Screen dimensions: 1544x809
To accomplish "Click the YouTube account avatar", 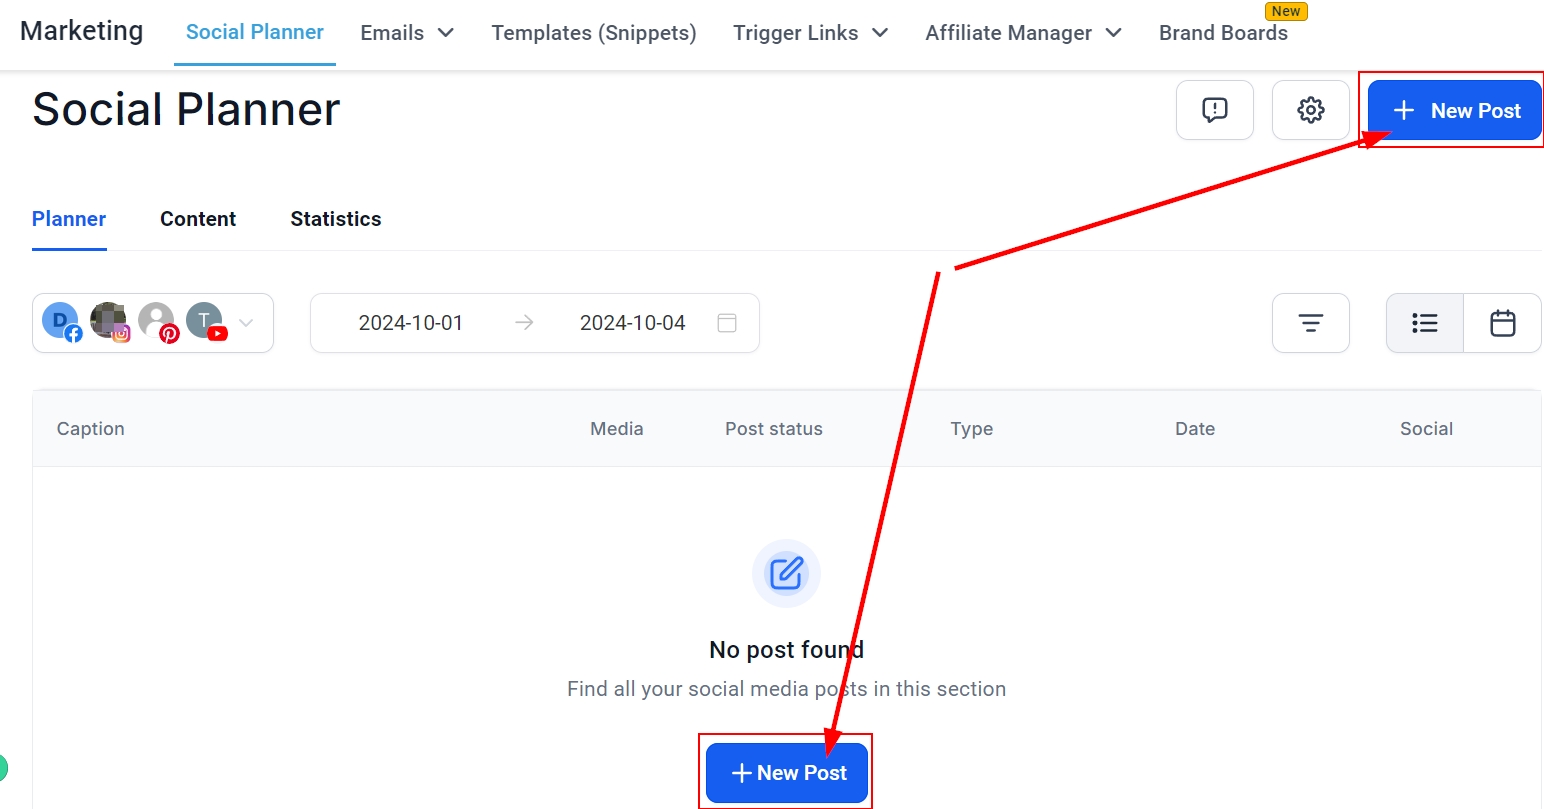I will (205, 321).
